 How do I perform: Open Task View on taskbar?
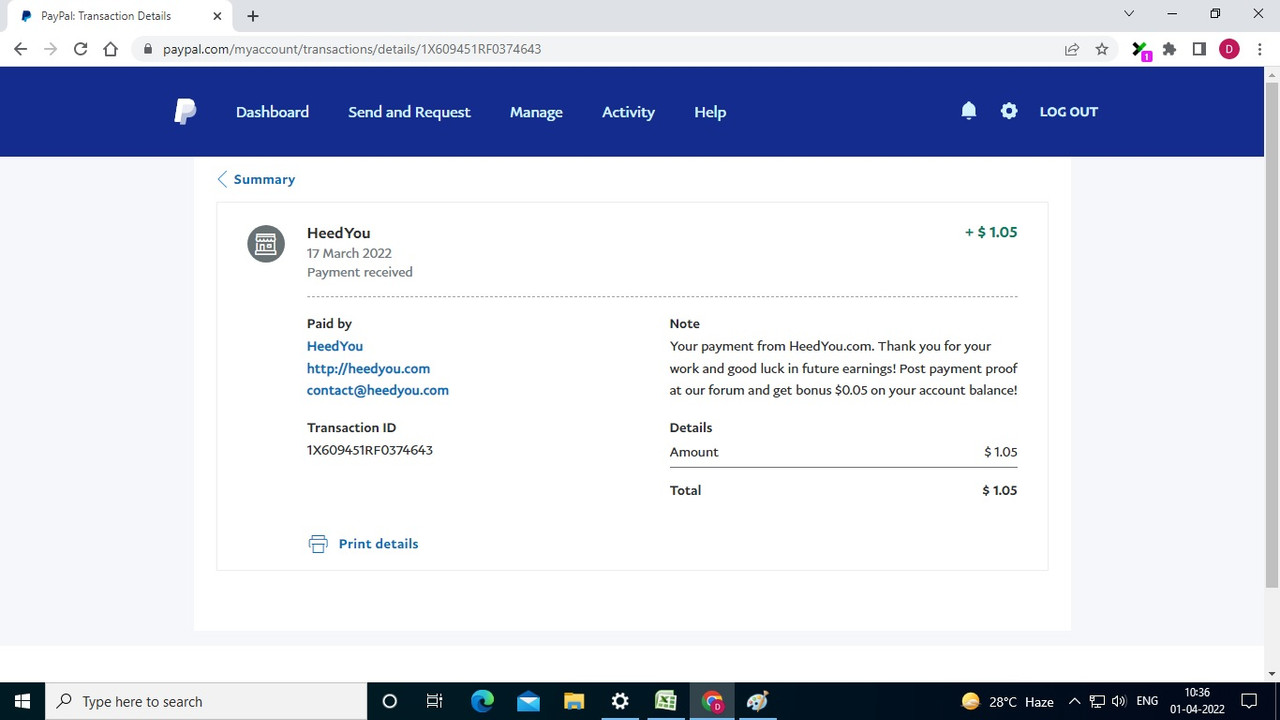(435, 701)
